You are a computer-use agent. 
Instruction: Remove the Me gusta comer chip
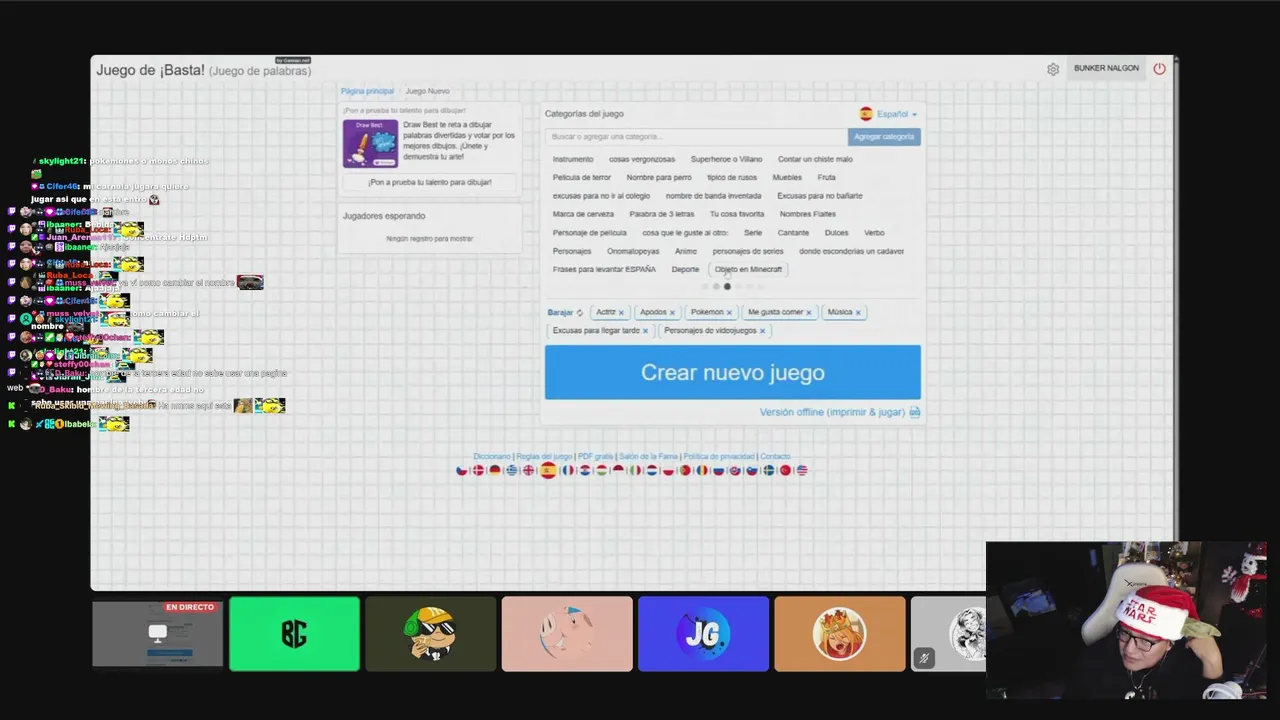pyautogui.click(x=809, y=313)
